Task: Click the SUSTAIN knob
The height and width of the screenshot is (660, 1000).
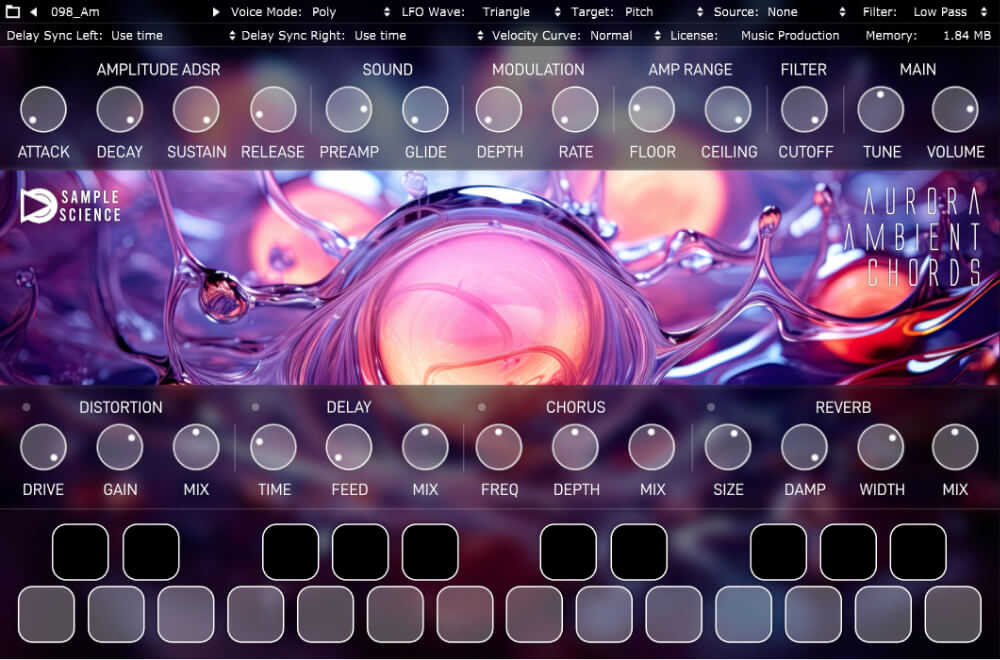Action: pos(196,110)
